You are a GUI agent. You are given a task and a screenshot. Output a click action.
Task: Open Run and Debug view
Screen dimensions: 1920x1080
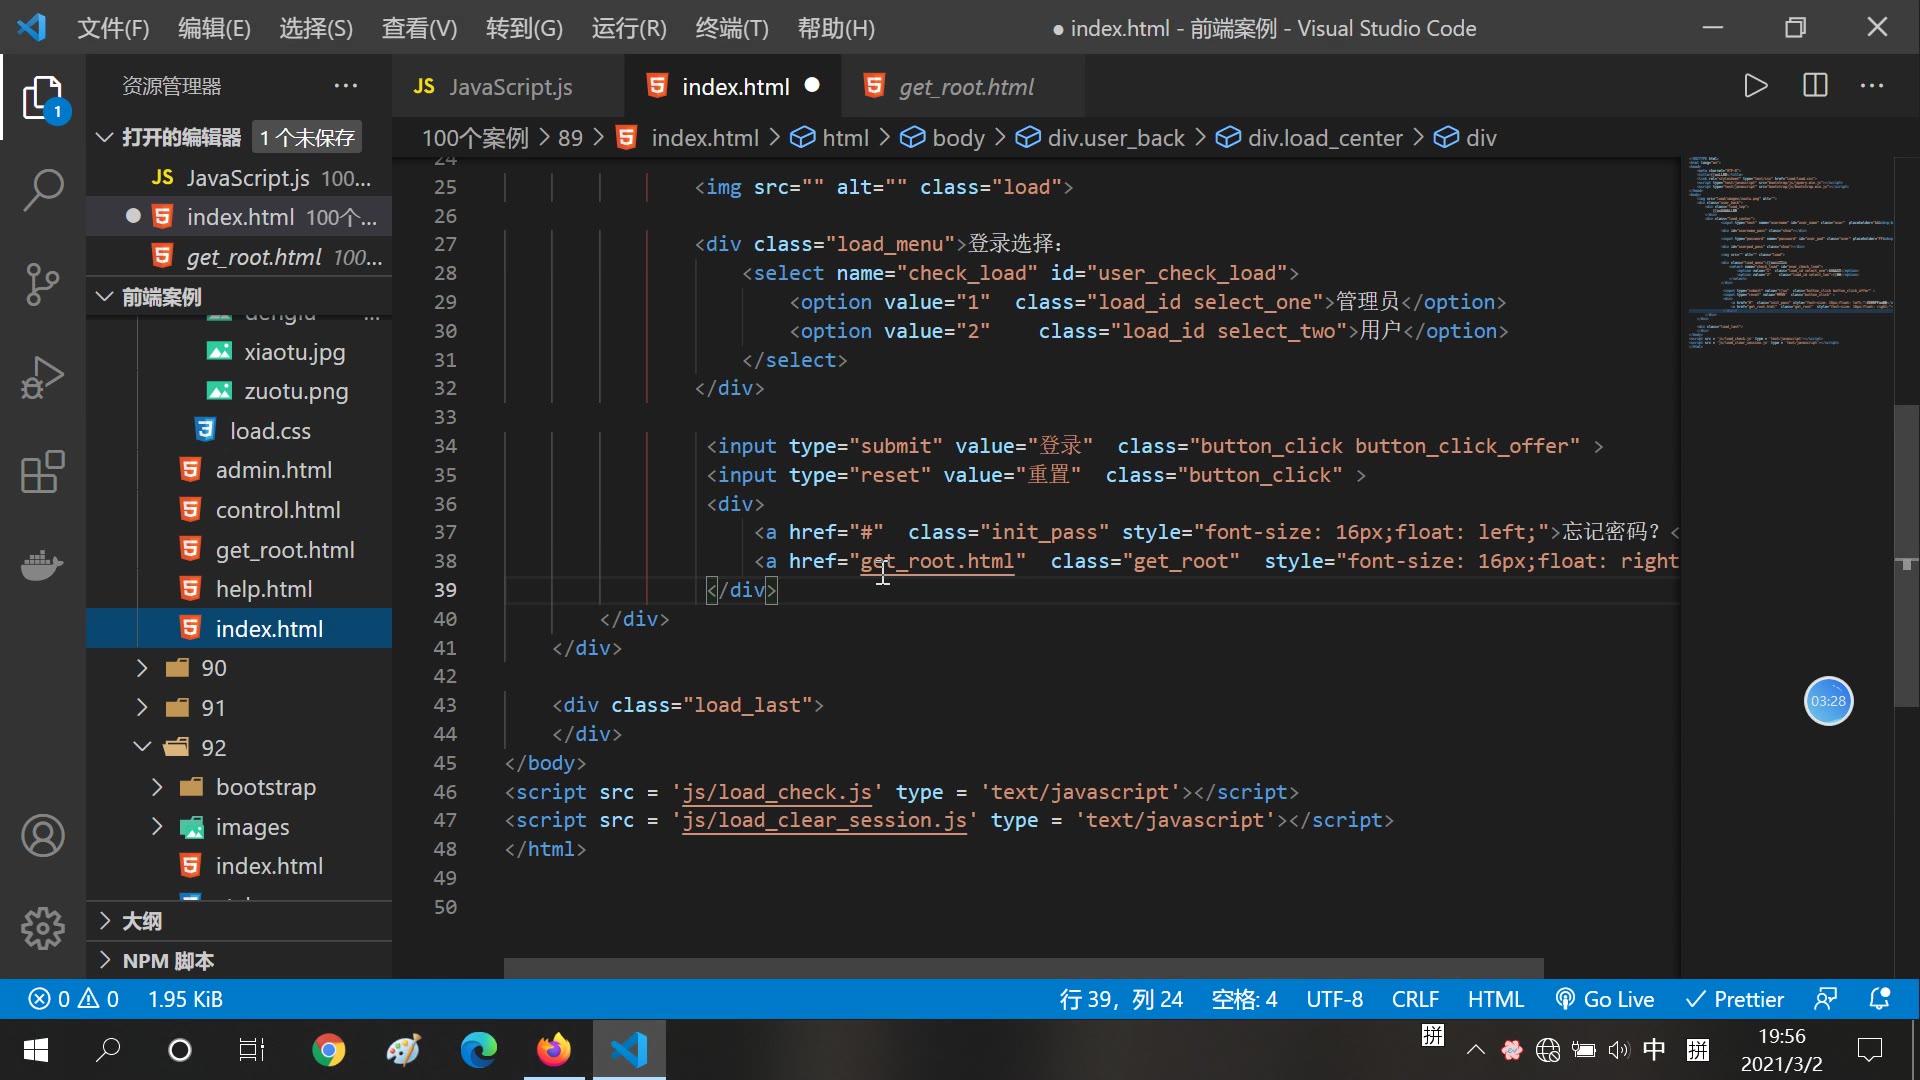click(42, 378)
